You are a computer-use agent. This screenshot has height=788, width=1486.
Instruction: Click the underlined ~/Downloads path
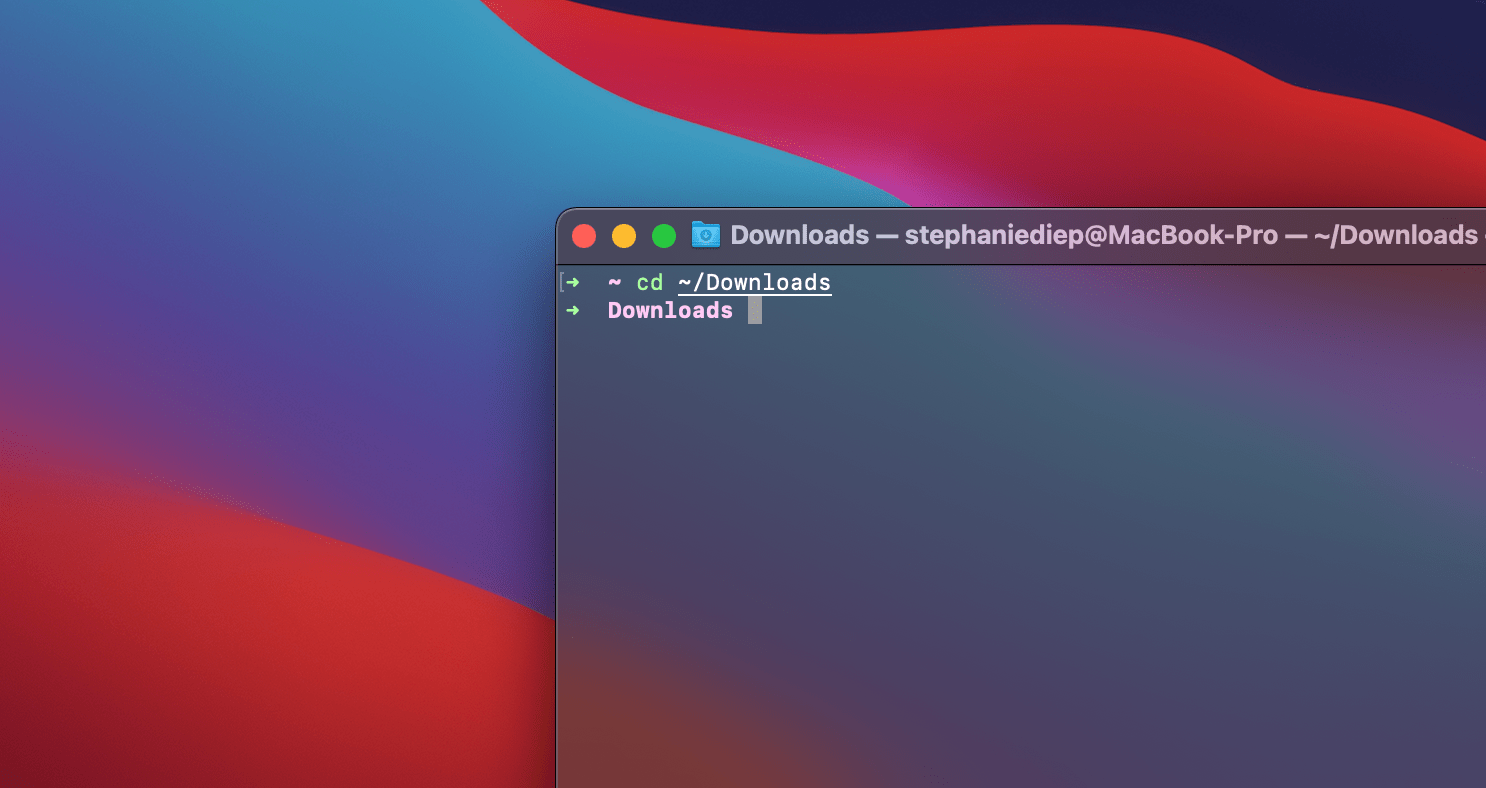pos(755,283)
